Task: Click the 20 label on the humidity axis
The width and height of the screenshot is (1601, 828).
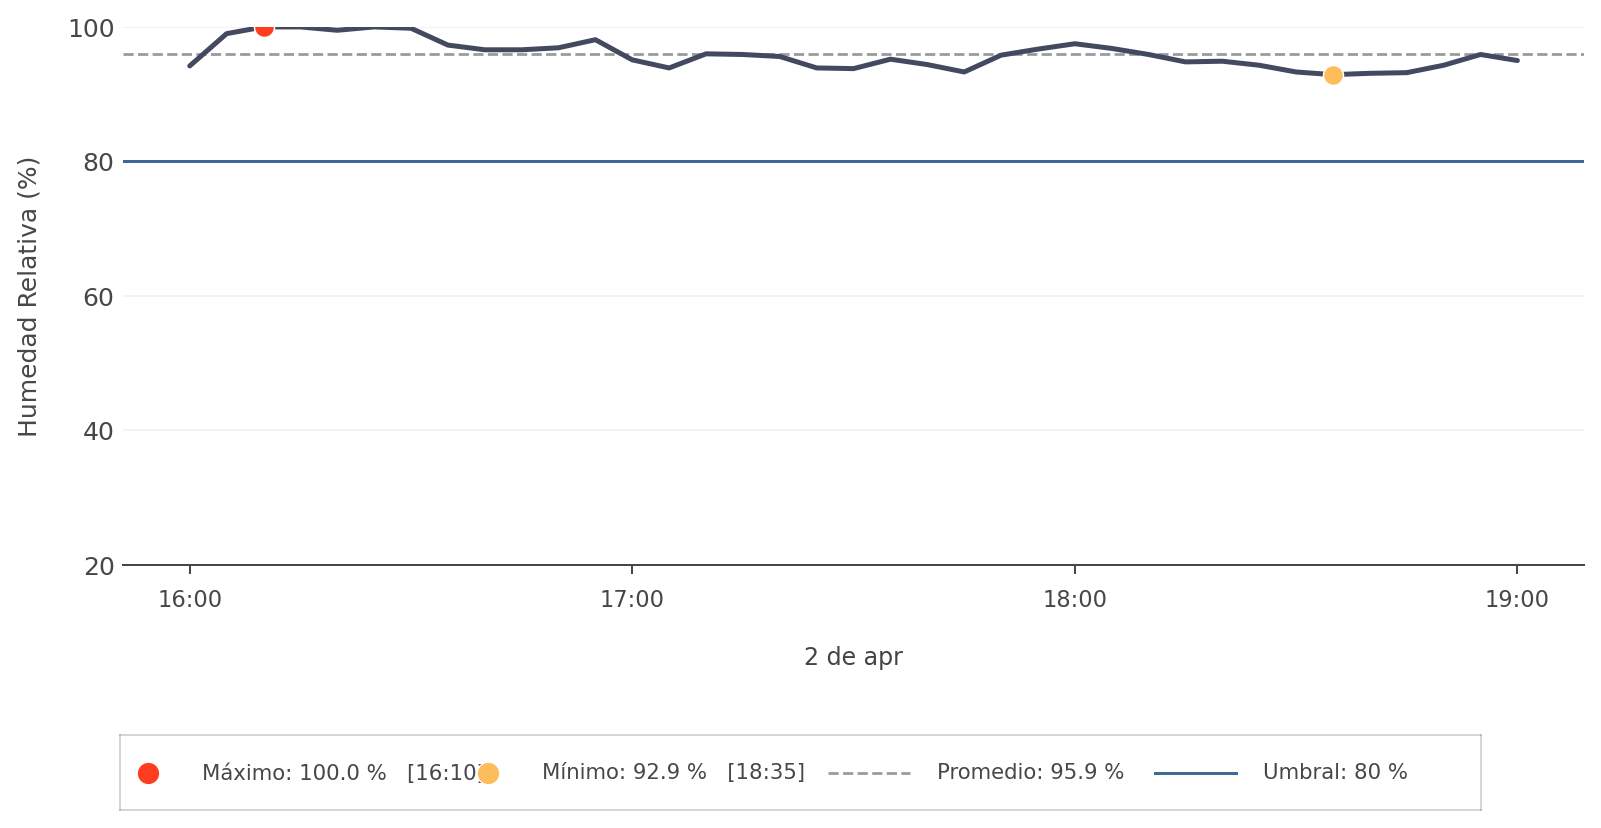Action: tap(99, 566)
